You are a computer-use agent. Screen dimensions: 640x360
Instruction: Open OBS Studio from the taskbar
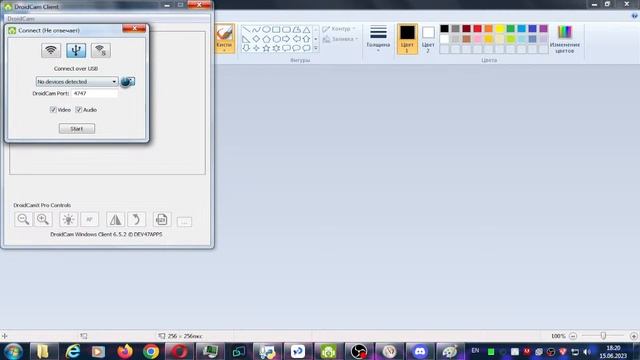point(359,351)
